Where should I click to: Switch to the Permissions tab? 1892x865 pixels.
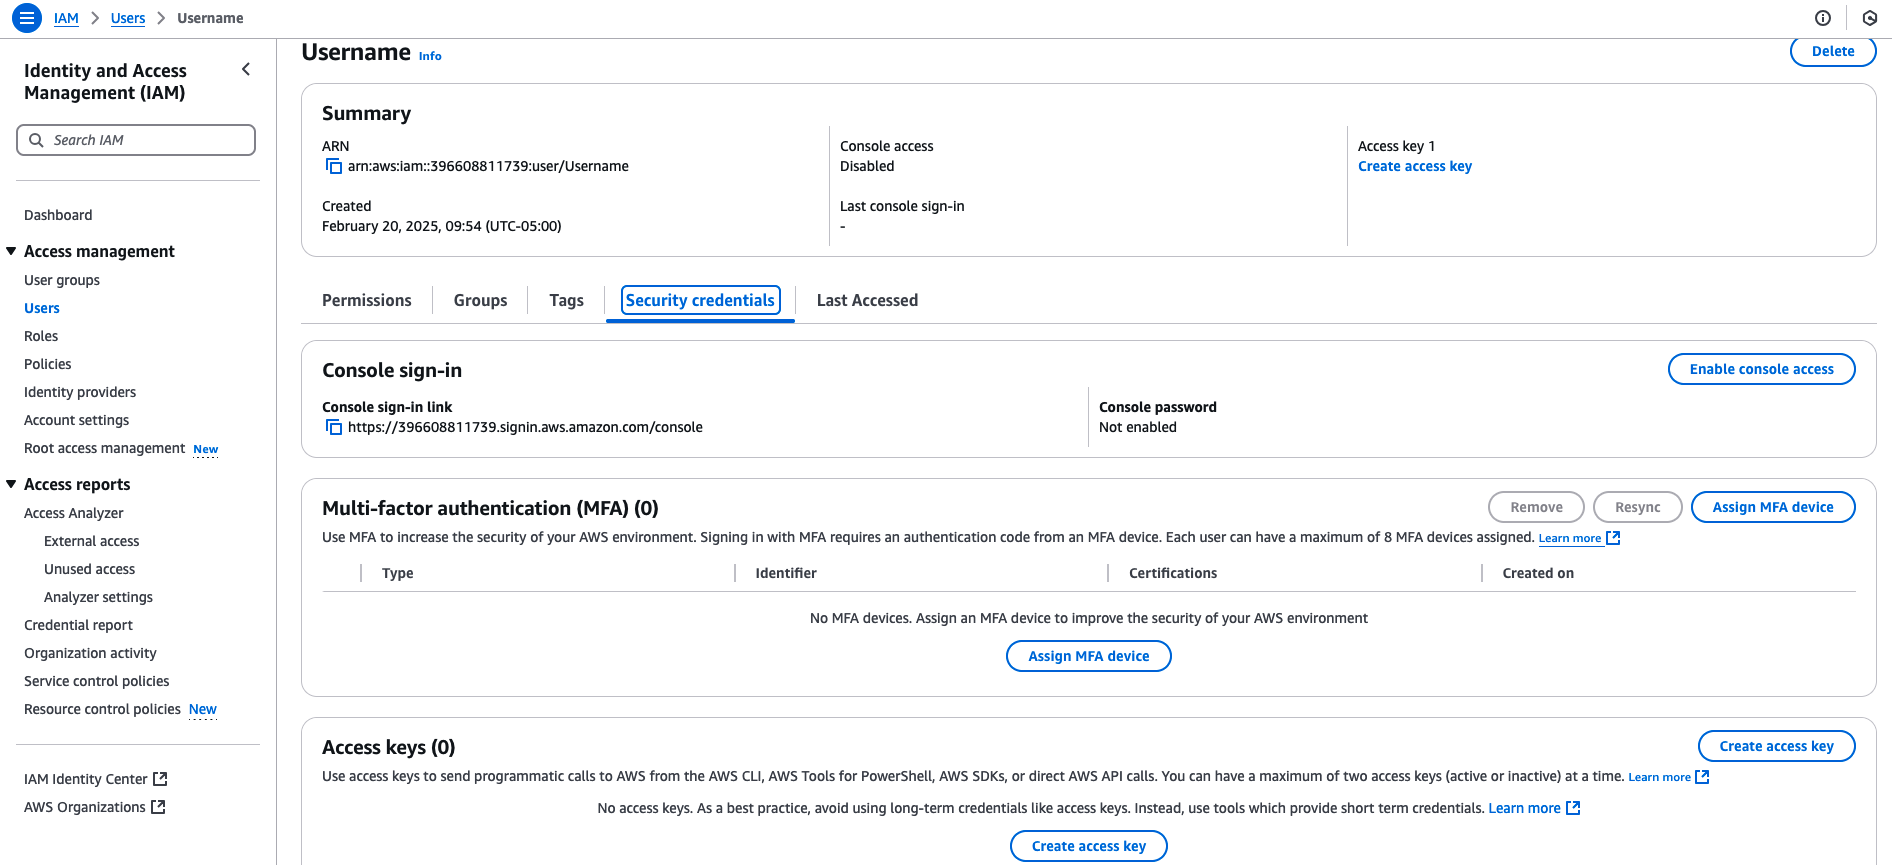click(367, 300)
